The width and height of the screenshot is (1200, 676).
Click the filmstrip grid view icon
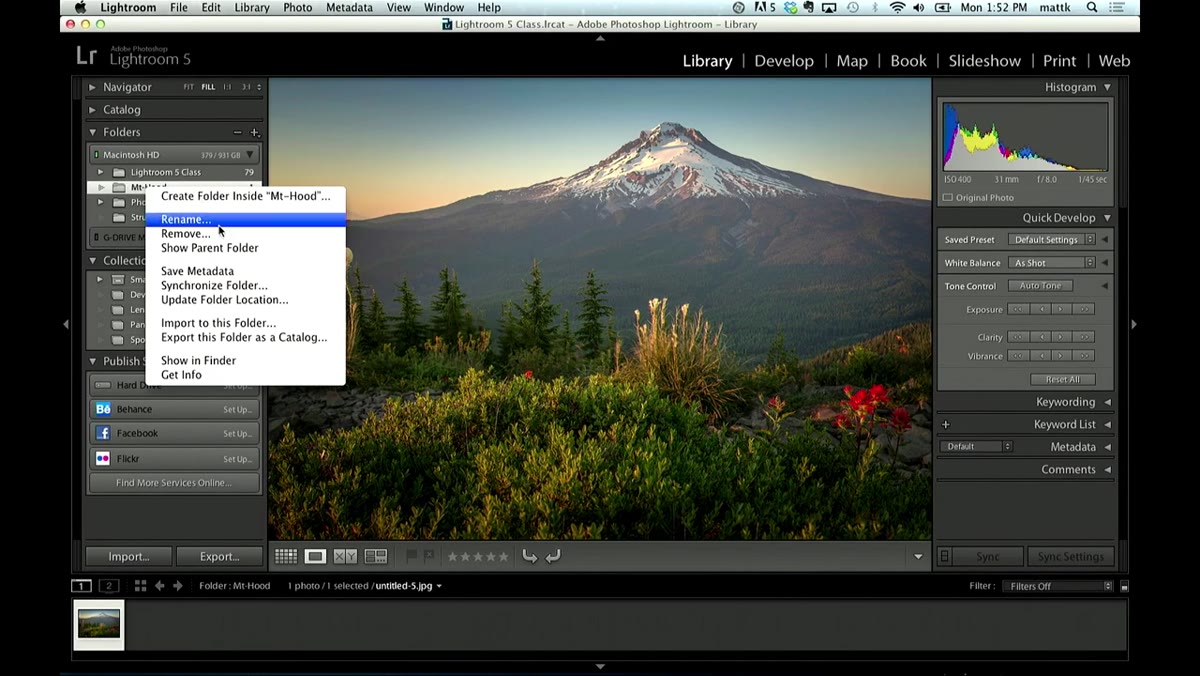140,586
